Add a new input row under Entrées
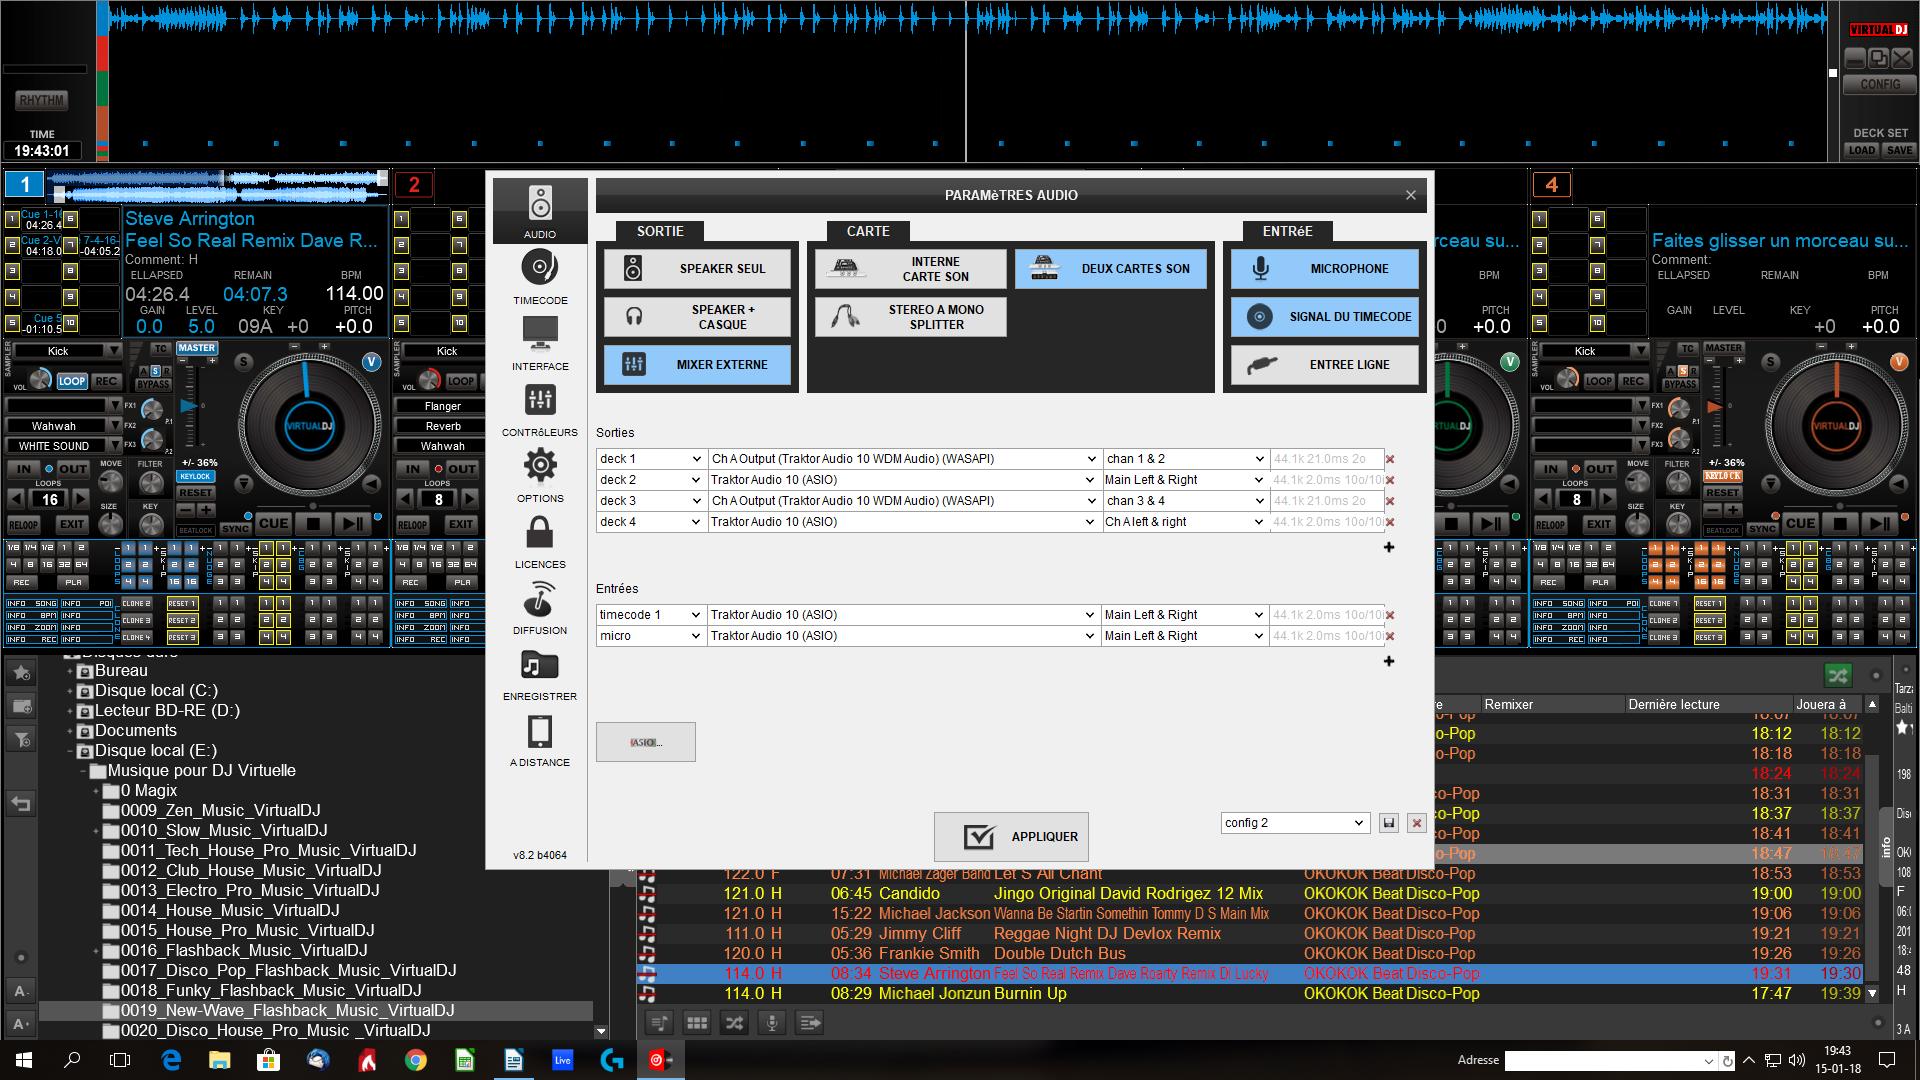Viewport: 1920px width, 1080px height. (x=1389, y=661)
